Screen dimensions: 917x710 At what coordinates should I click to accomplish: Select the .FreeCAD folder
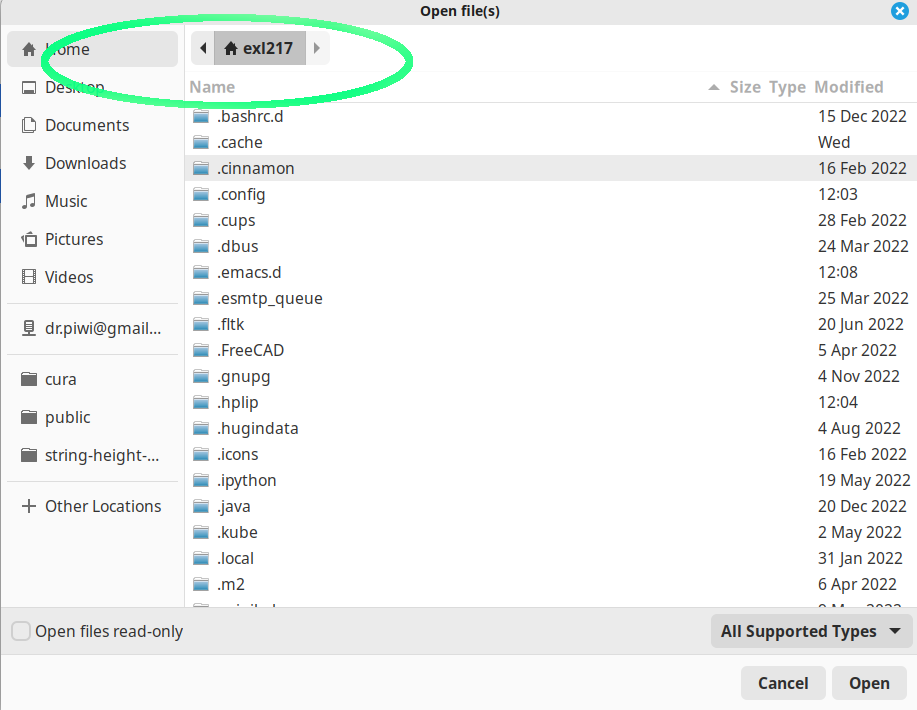(550, 350)
